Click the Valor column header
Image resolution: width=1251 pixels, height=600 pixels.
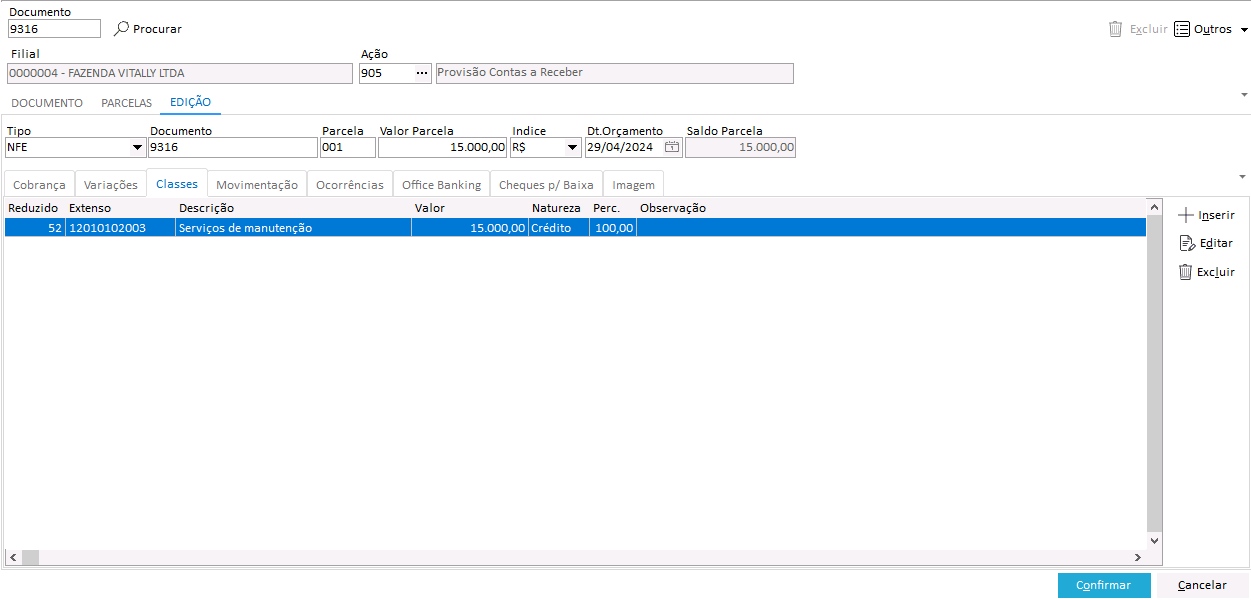tap(469, 208)
